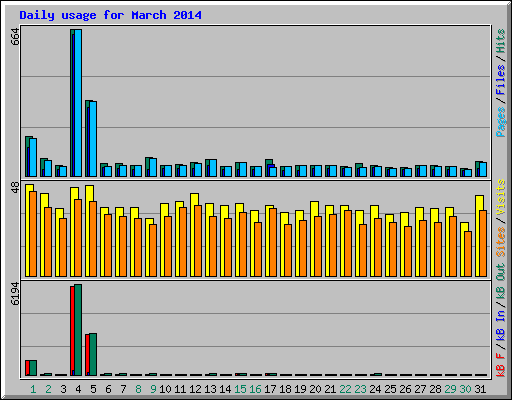This screenshot has width=512, height=400.
Task: Select day 16 label on the x-axis
Action: 255,389
